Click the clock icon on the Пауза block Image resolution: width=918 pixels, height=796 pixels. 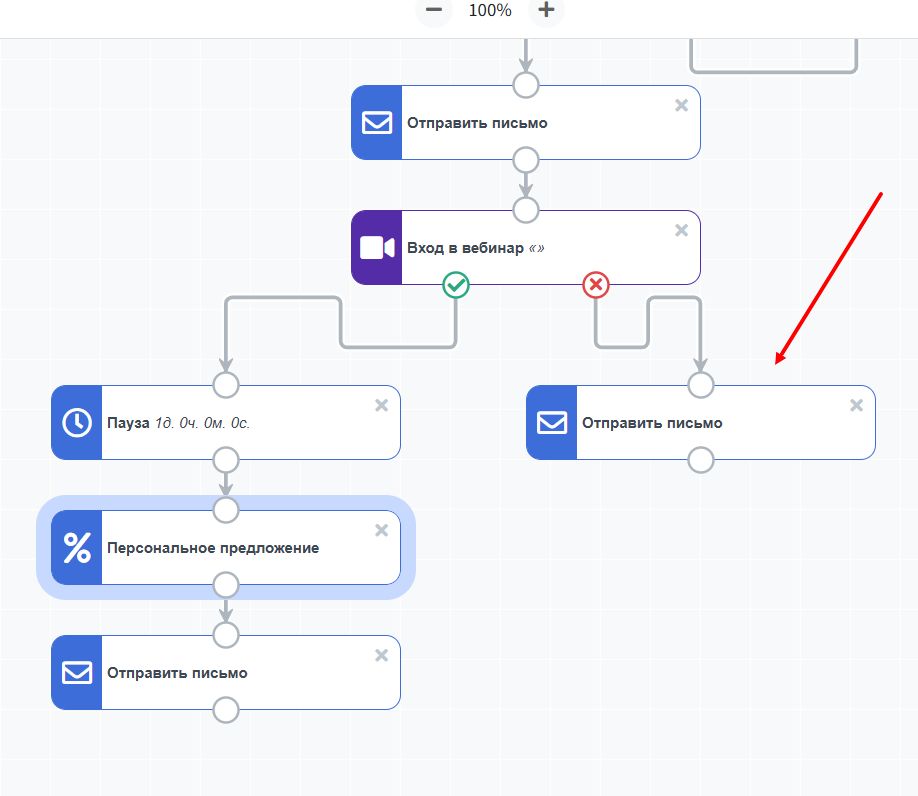point(76,423)
